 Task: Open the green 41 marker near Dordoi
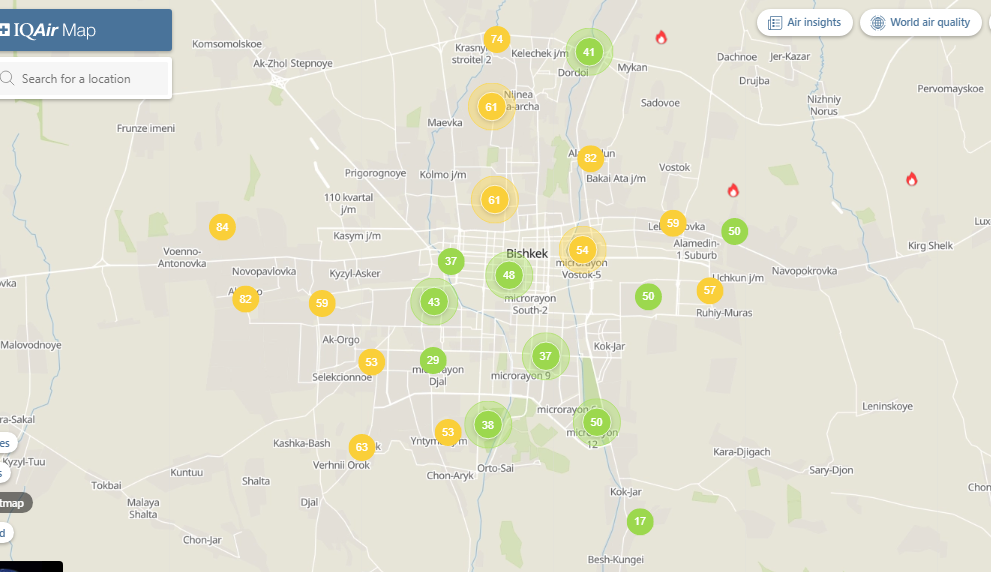click(589, 52)
